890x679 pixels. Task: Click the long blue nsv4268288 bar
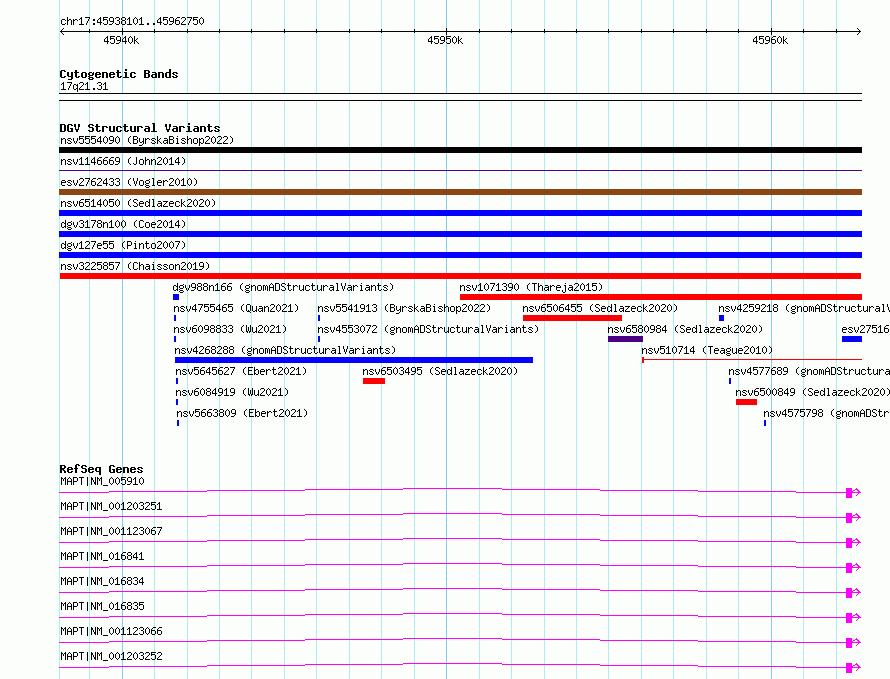pyautogui.click(x=354, y=360)
